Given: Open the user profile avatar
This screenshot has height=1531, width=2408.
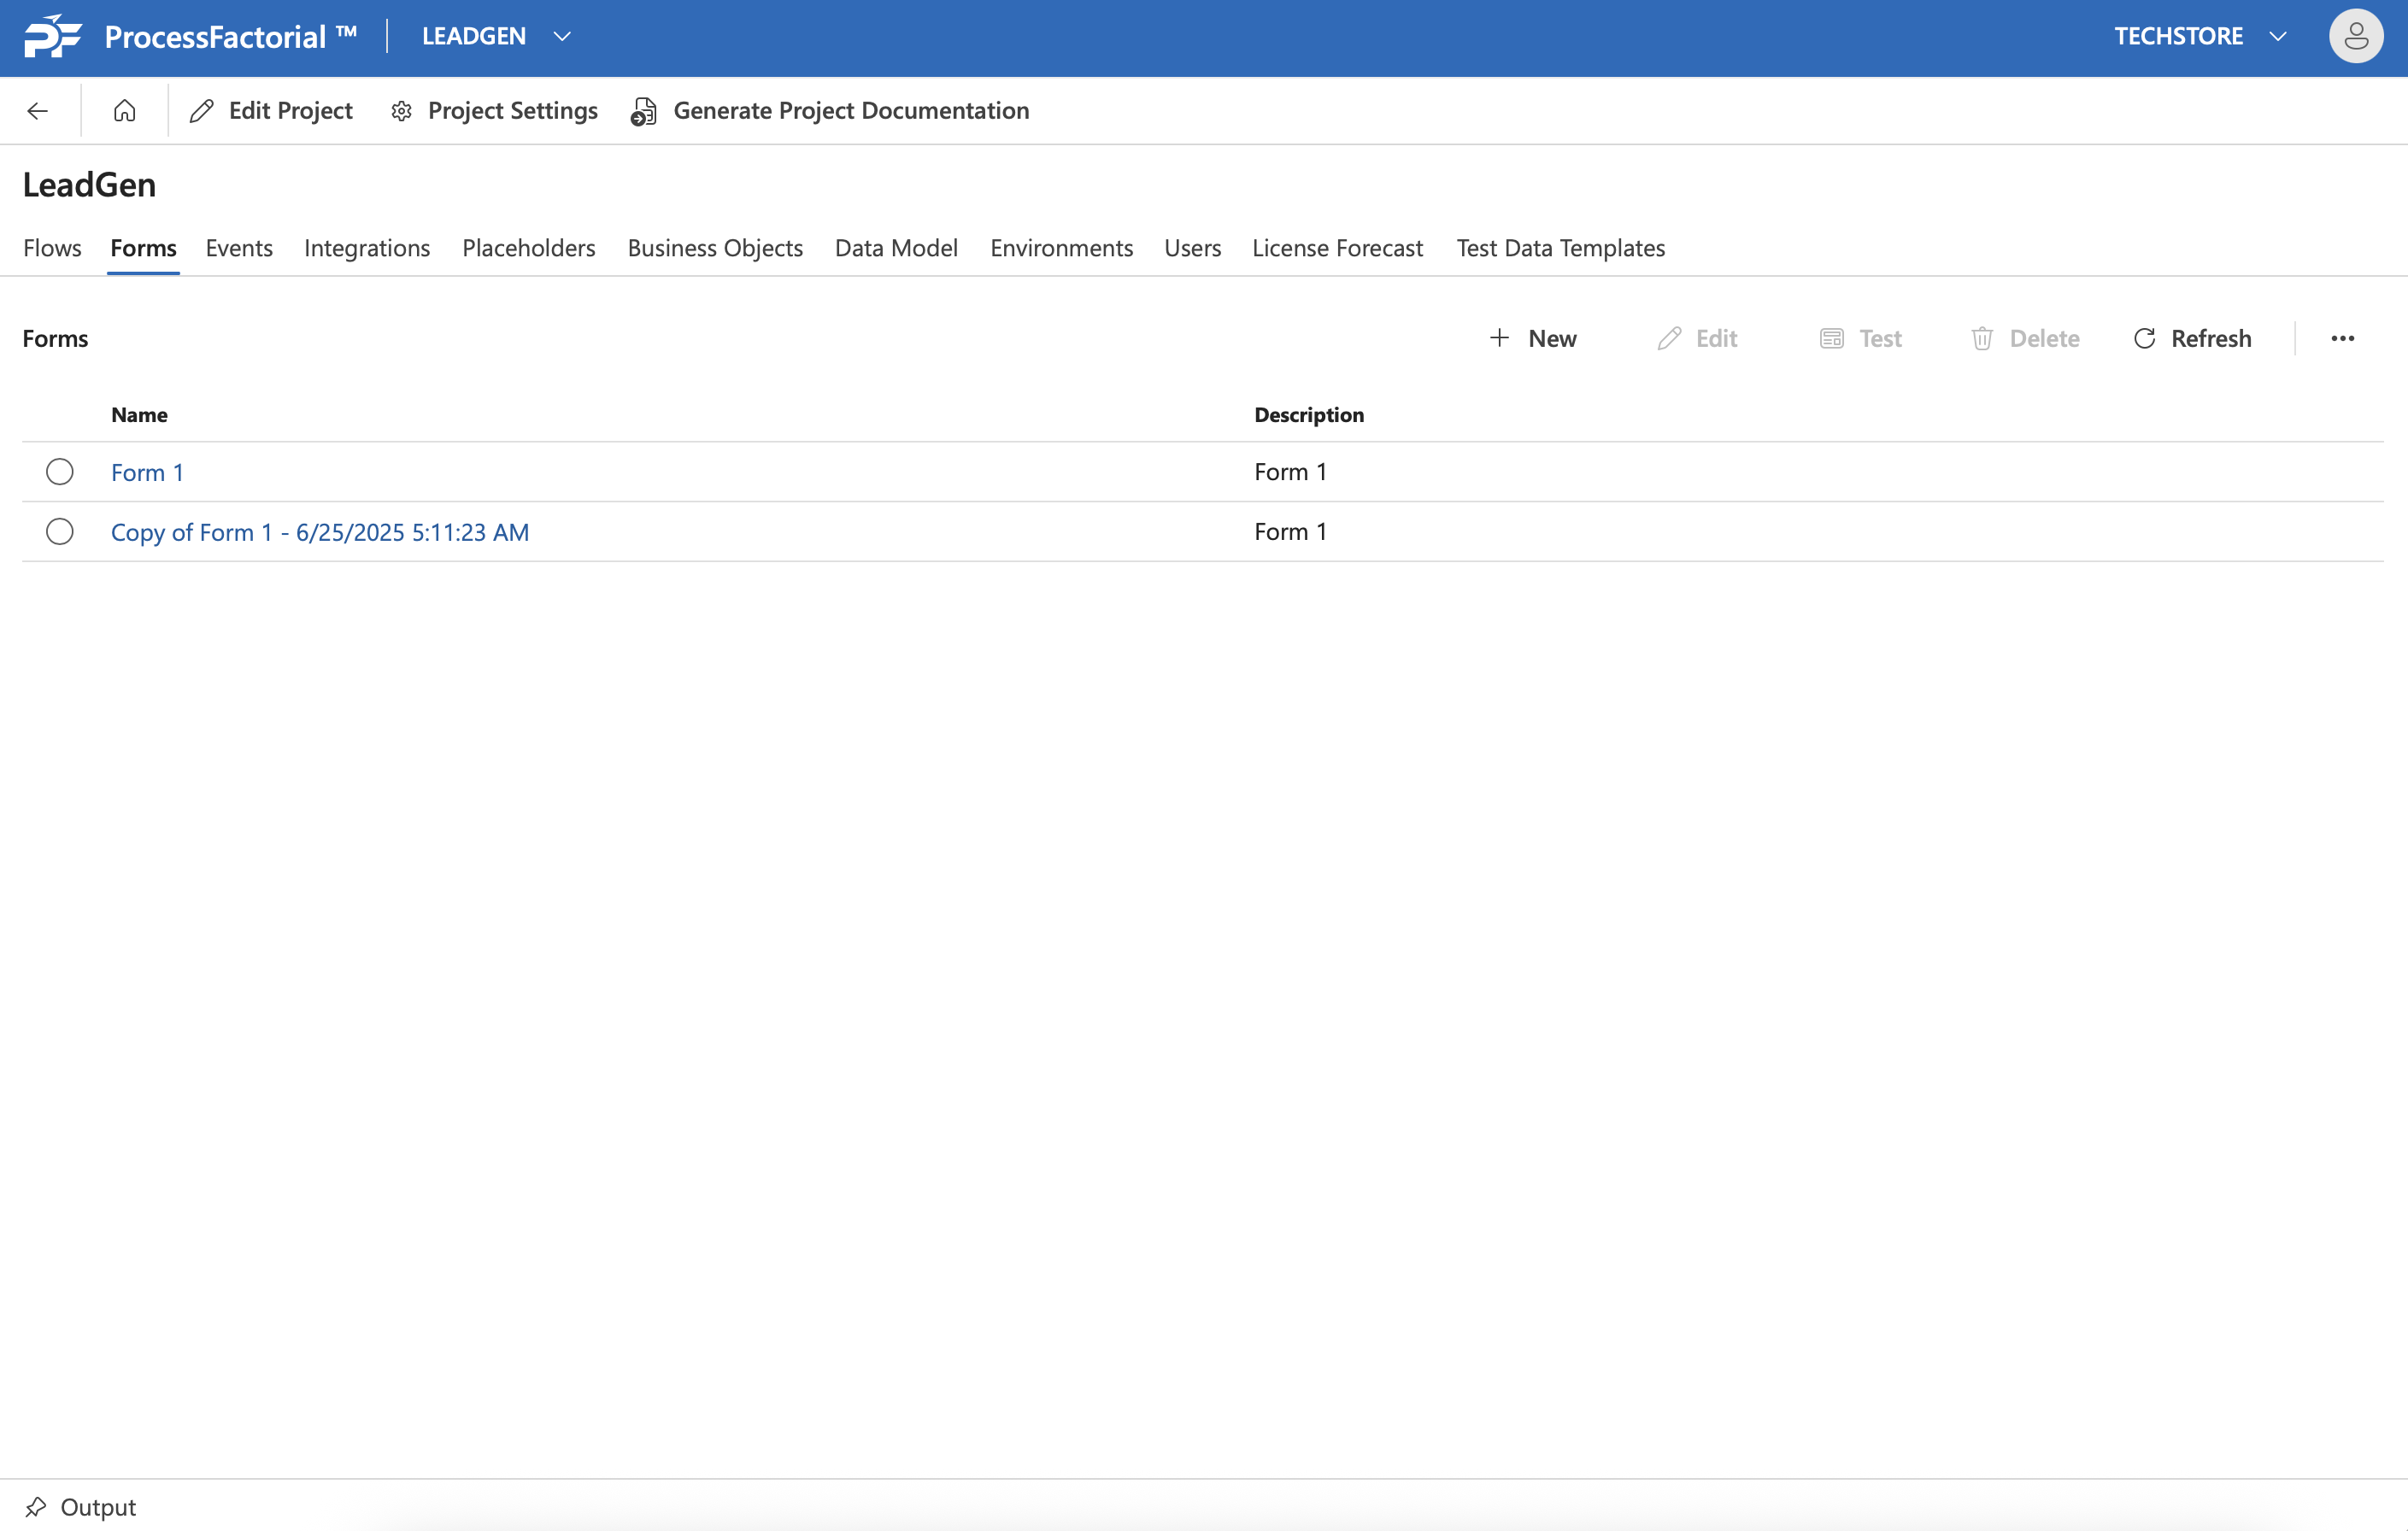Looking at the screenshot, I should [x=2355, y=36].
